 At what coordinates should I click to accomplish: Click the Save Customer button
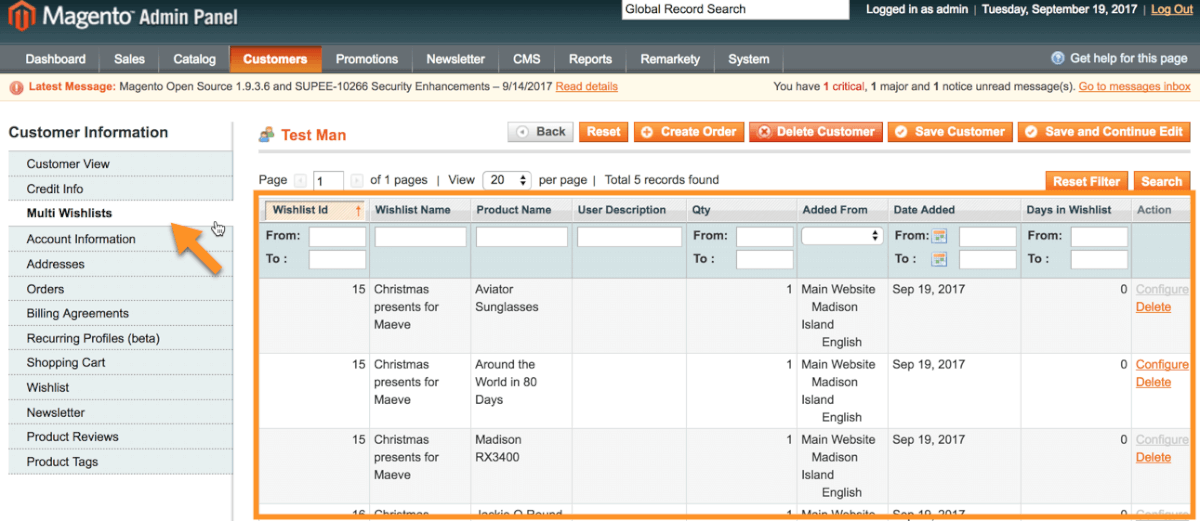pyautogui.click(x=949, y=132)
